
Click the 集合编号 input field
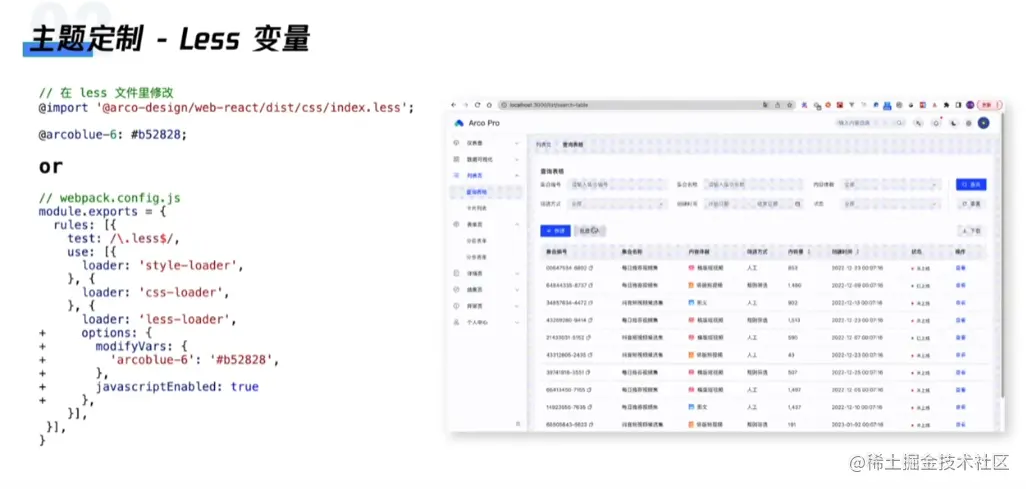(x=616, y=185)
